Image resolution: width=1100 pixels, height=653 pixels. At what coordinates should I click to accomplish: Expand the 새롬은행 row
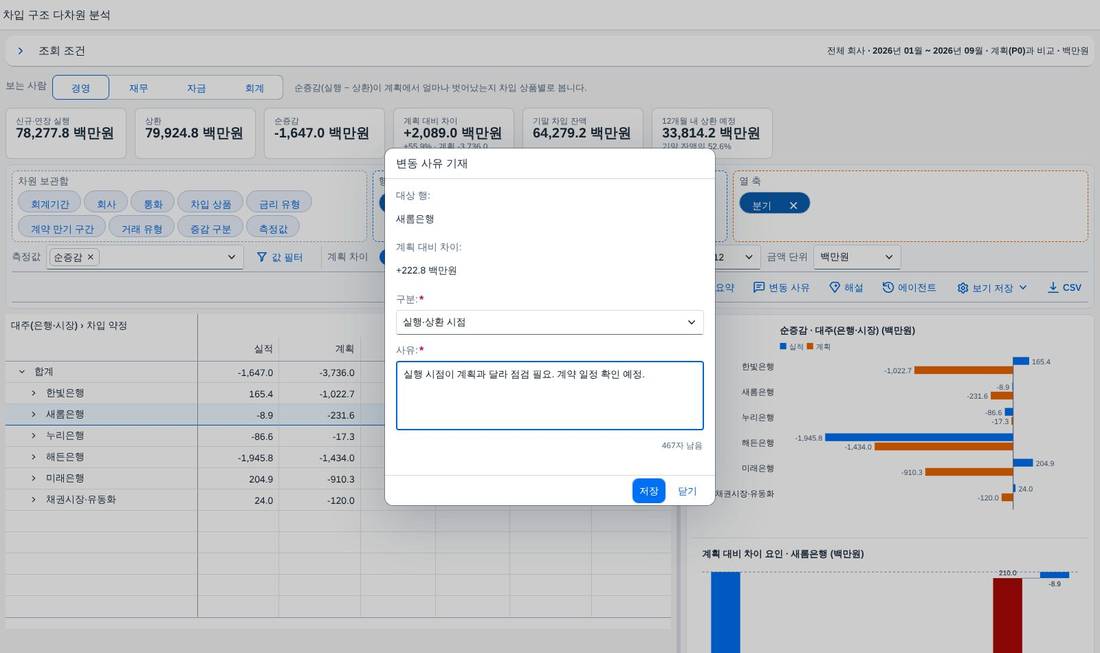(33, 415)
